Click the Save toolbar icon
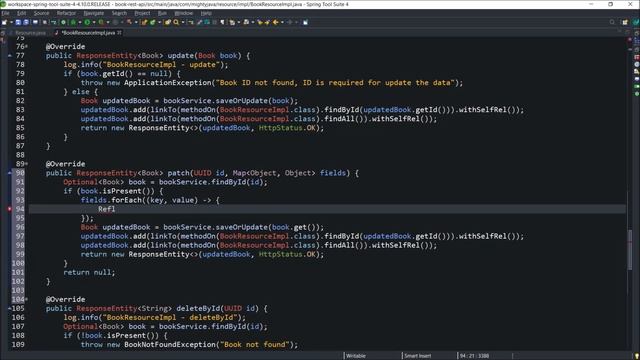Screen dimensions: 640x360 [x=18, y=22]
